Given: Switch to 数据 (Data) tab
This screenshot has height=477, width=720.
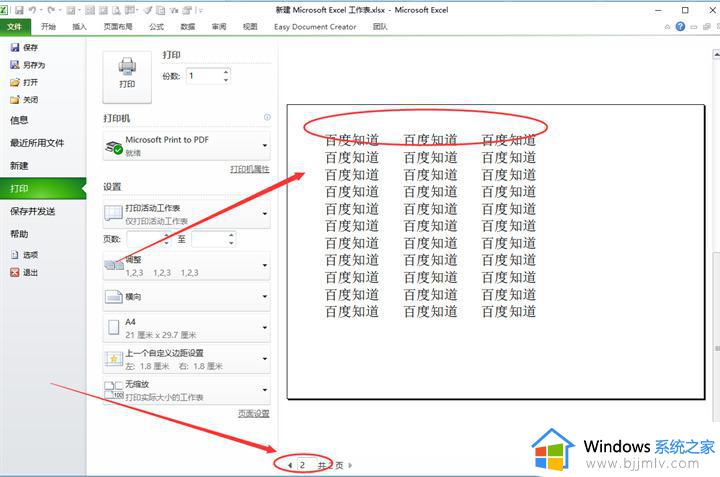Looking at the screenshot, I should 188,27.
